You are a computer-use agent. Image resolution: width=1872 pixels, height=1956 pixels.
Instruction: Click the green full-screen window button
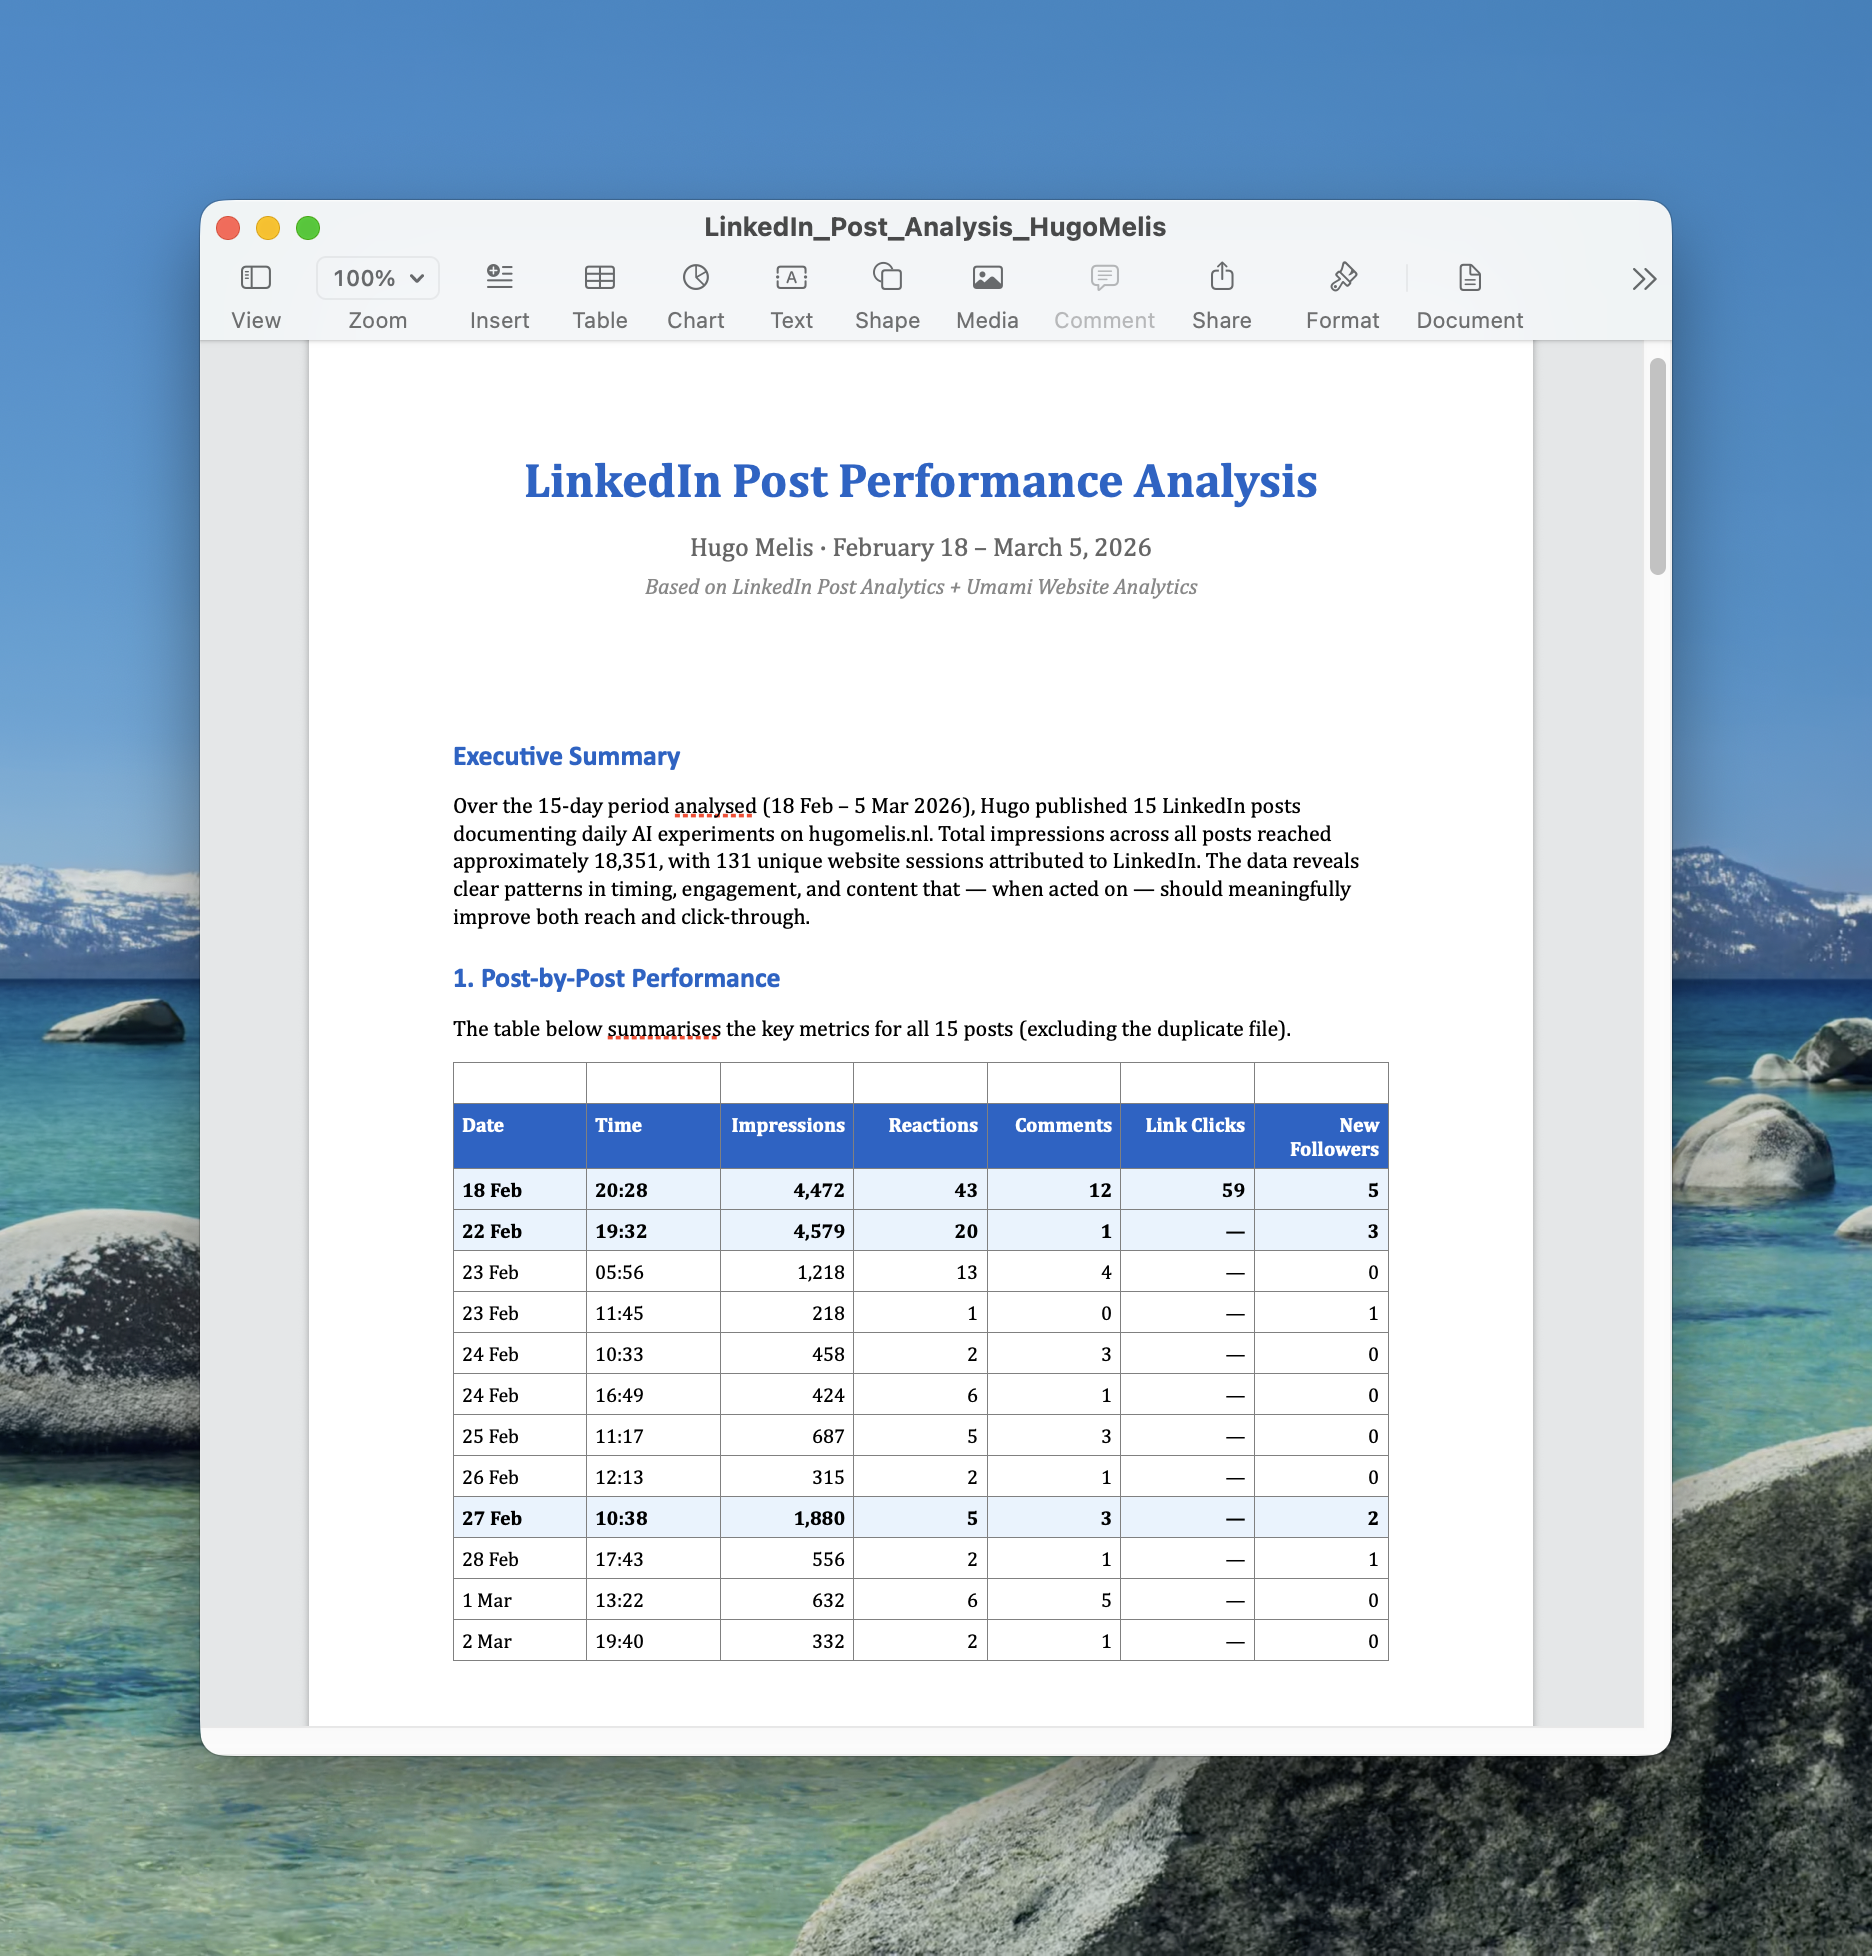pos(308,228)
